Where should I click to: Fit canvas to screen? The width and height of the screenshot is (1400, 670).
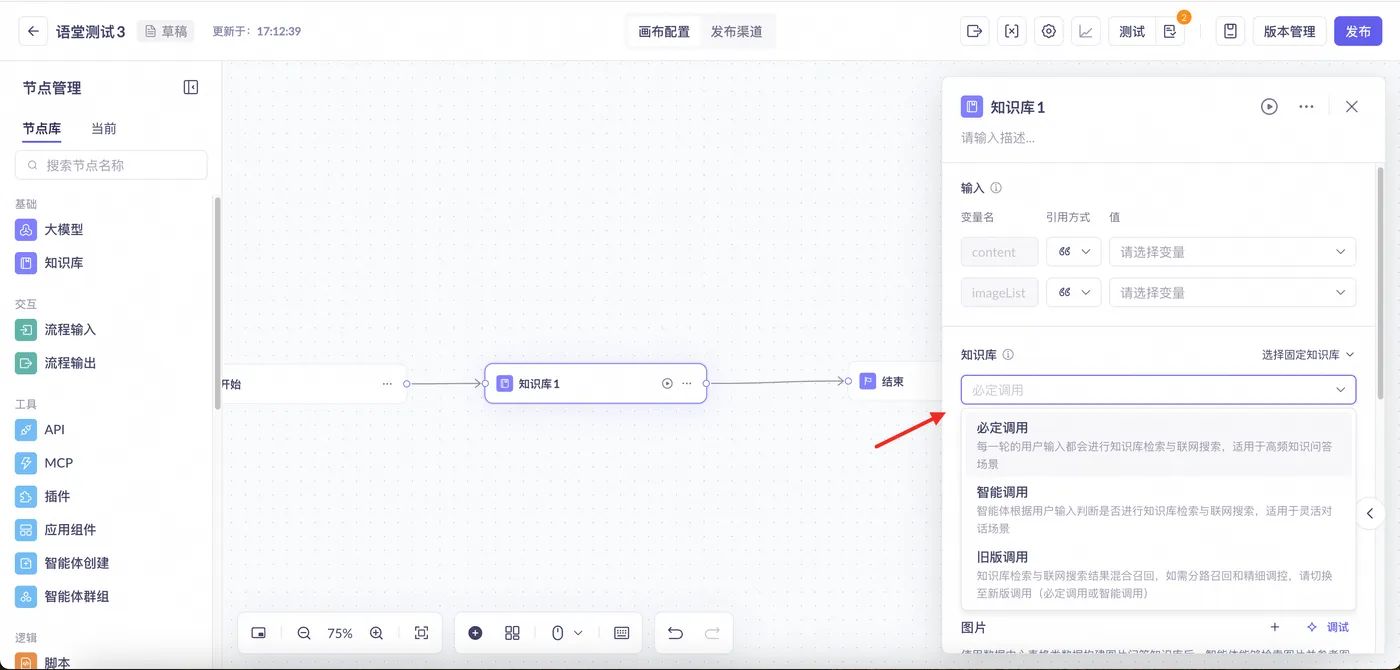pos(421,633)
